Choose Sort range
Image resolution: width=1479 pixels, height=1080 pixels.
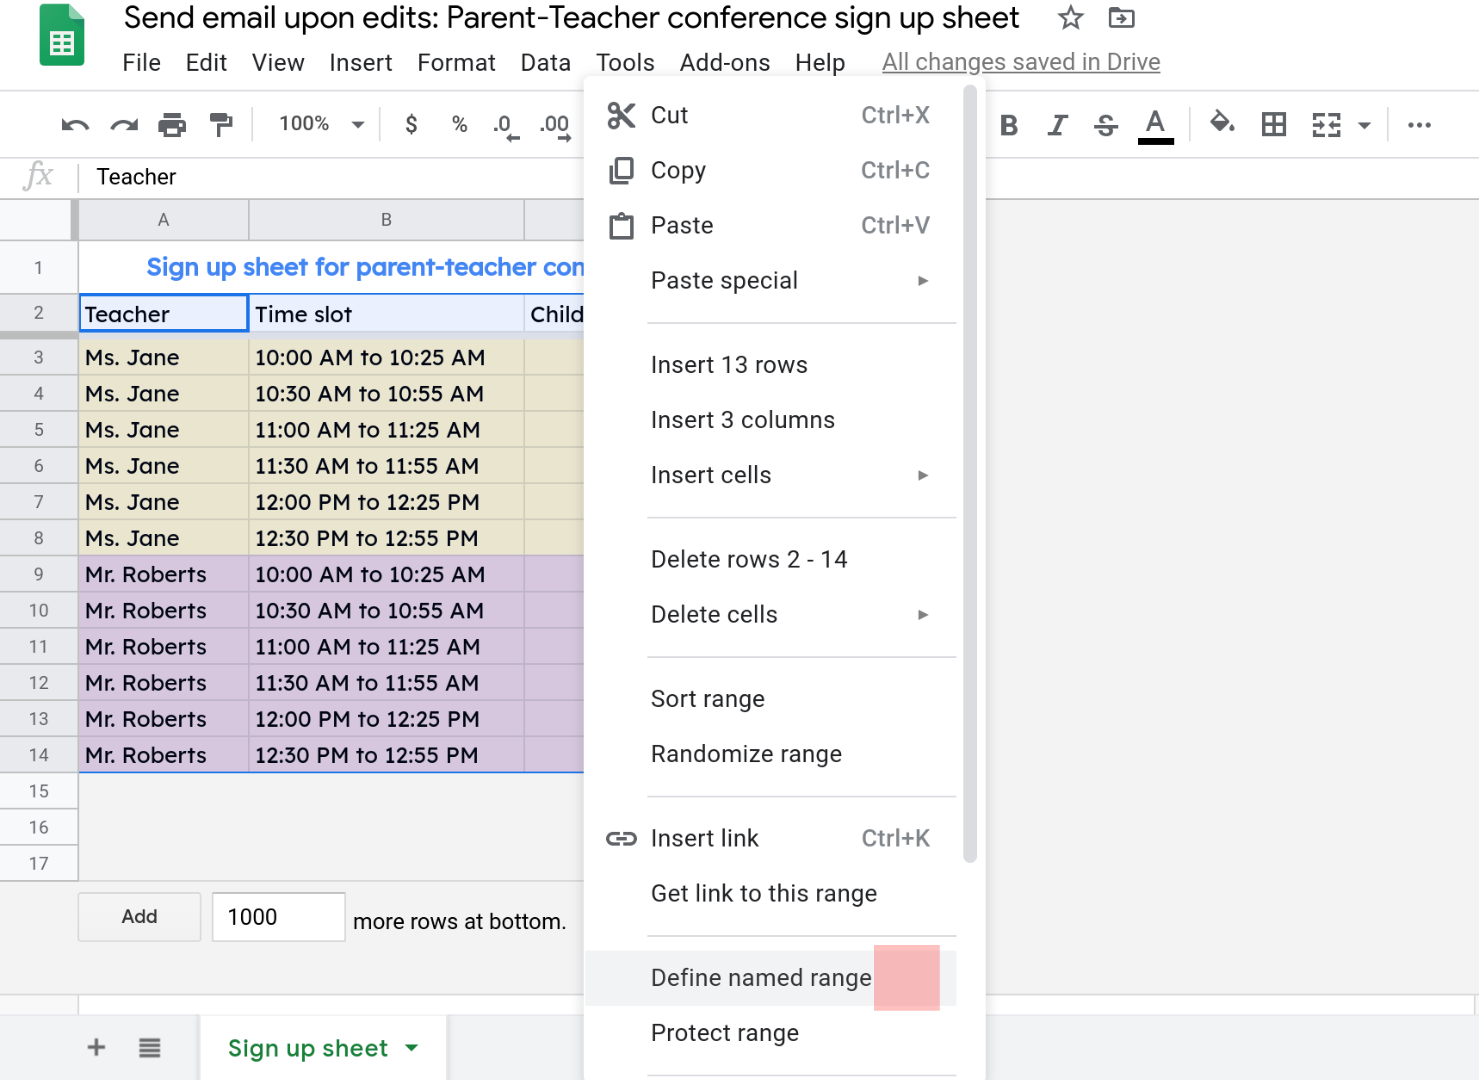(771, 698)
